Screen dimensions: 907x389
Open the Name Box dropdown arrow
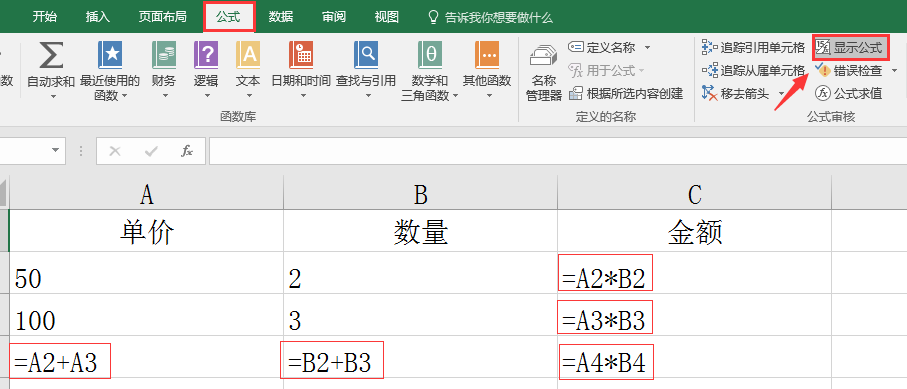click(56, 151)
